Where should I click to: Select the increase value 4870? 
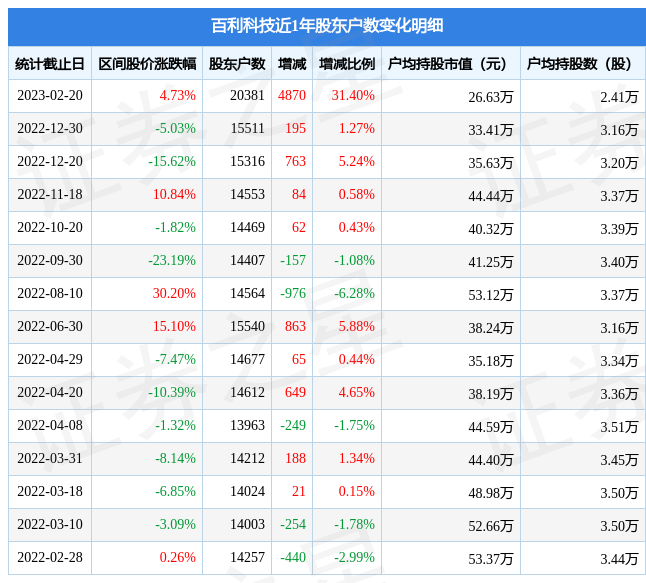292,96
